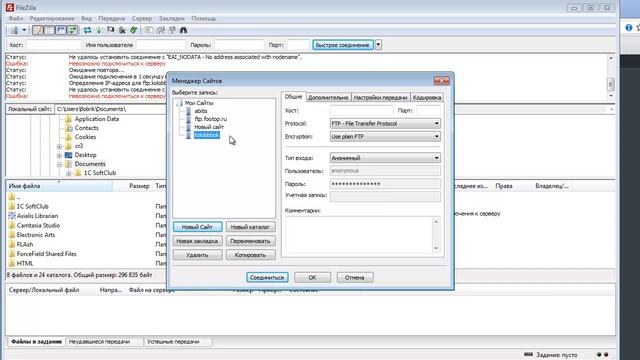Toggle the message log toolbar icon
Image resolution: width=640 pixels, height=360 pixels.
38,30
